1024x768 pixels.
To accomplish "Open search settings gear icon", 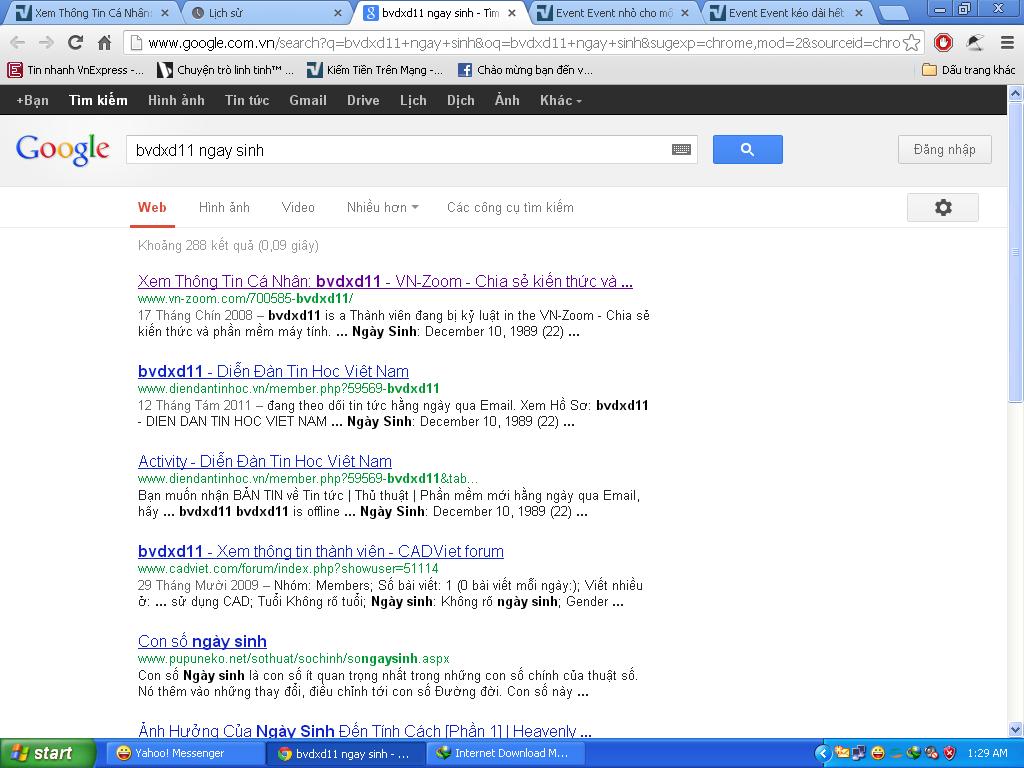I will point(942,208).
